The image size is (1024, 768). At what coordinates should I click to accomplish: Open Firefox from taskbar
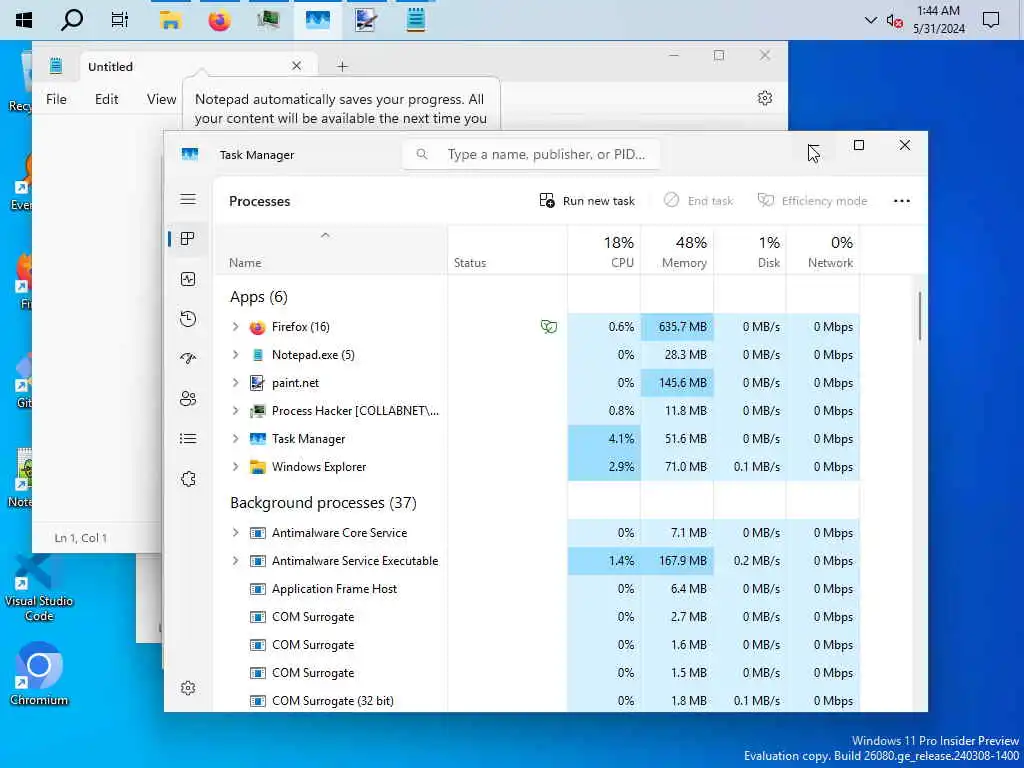pos(219,20)
